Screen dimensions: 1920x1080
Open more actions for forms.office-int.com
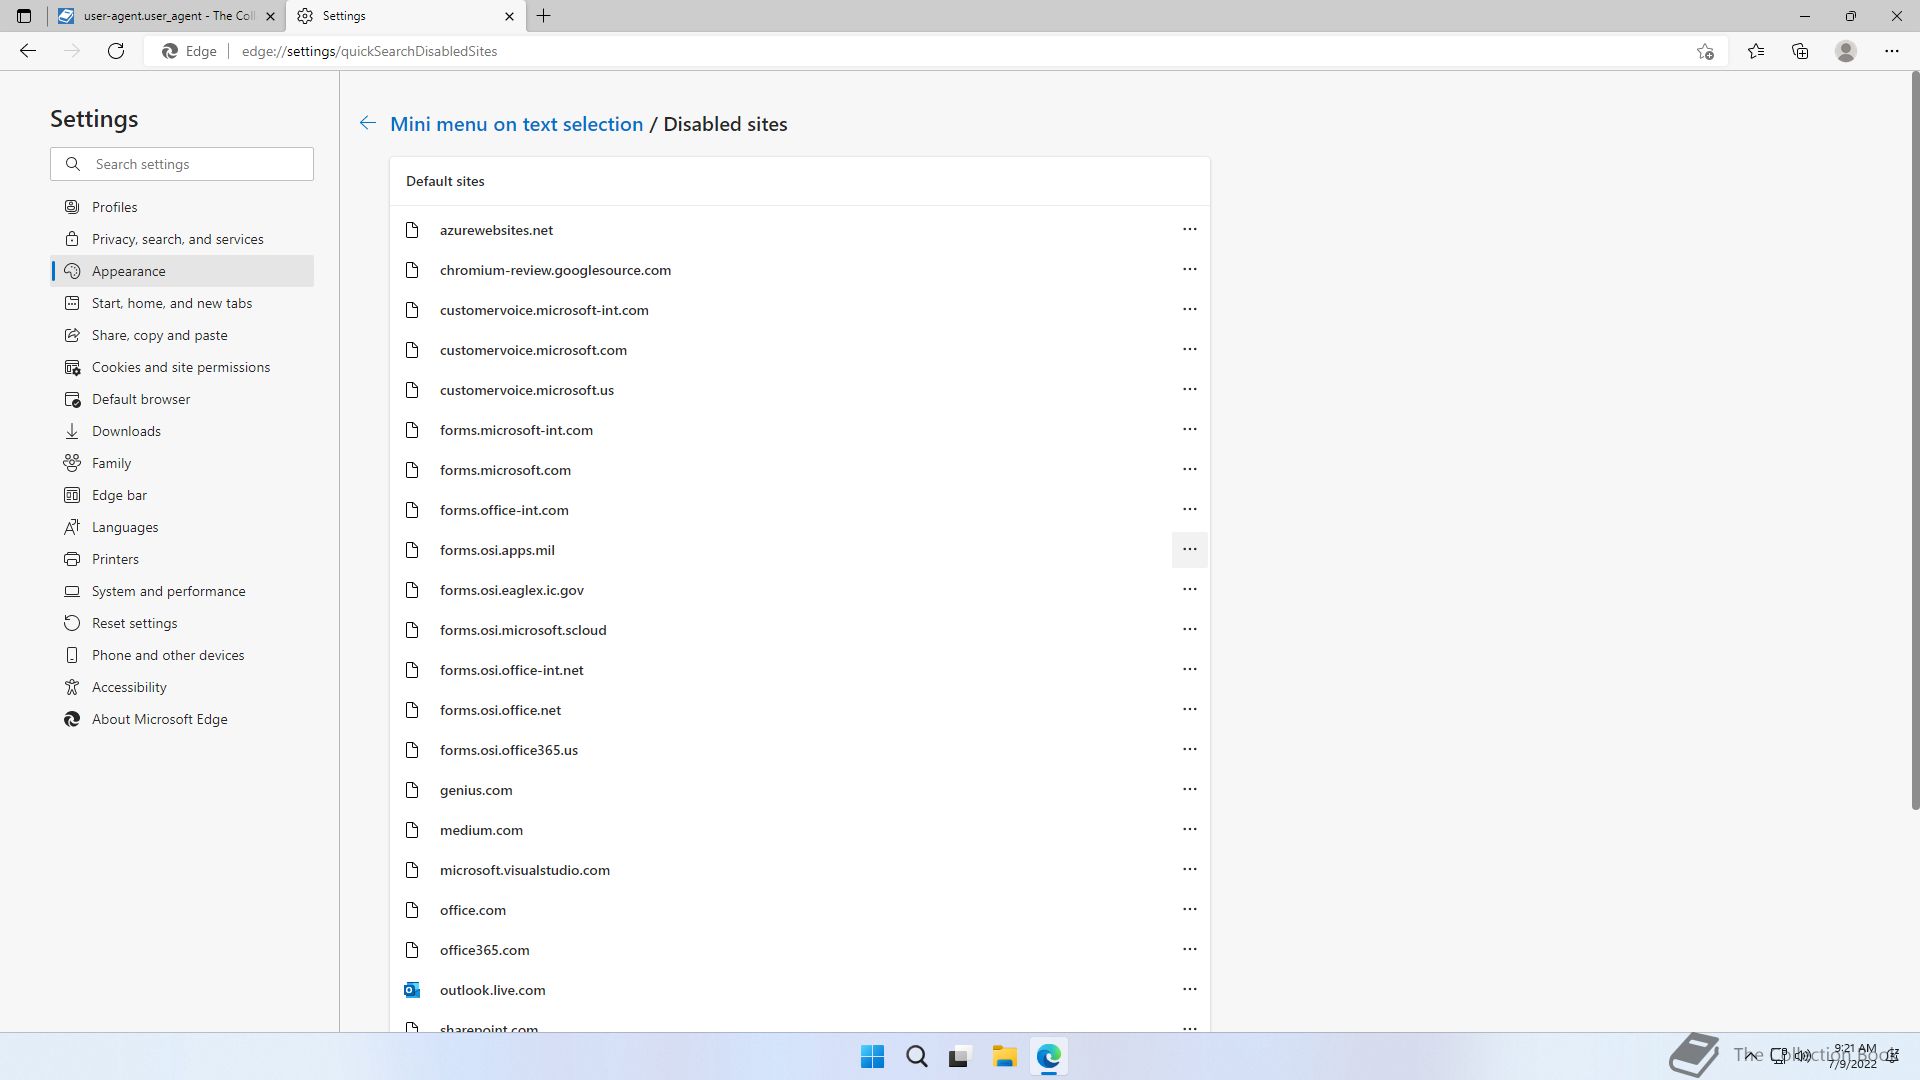coord(1189,509)
